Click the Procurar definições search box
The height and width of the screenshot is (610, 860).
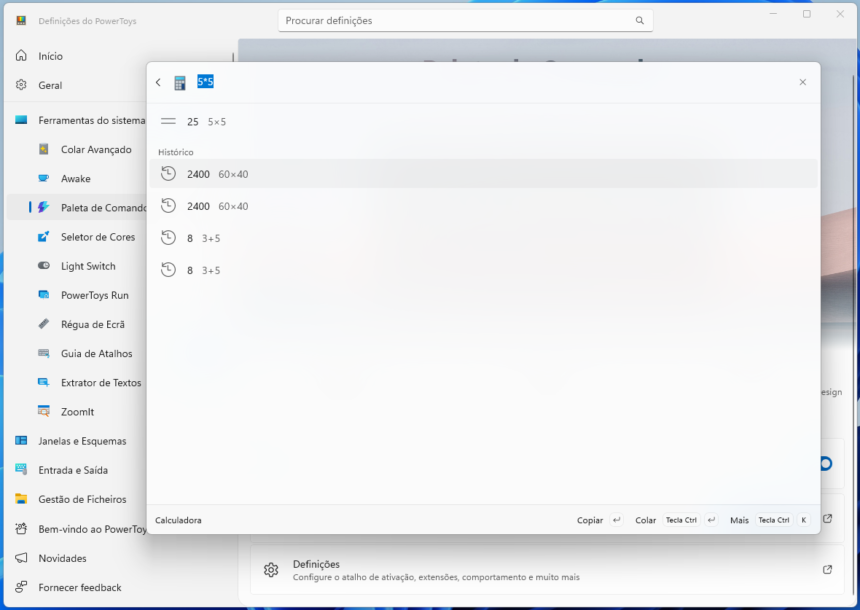[x=465, y=20]
